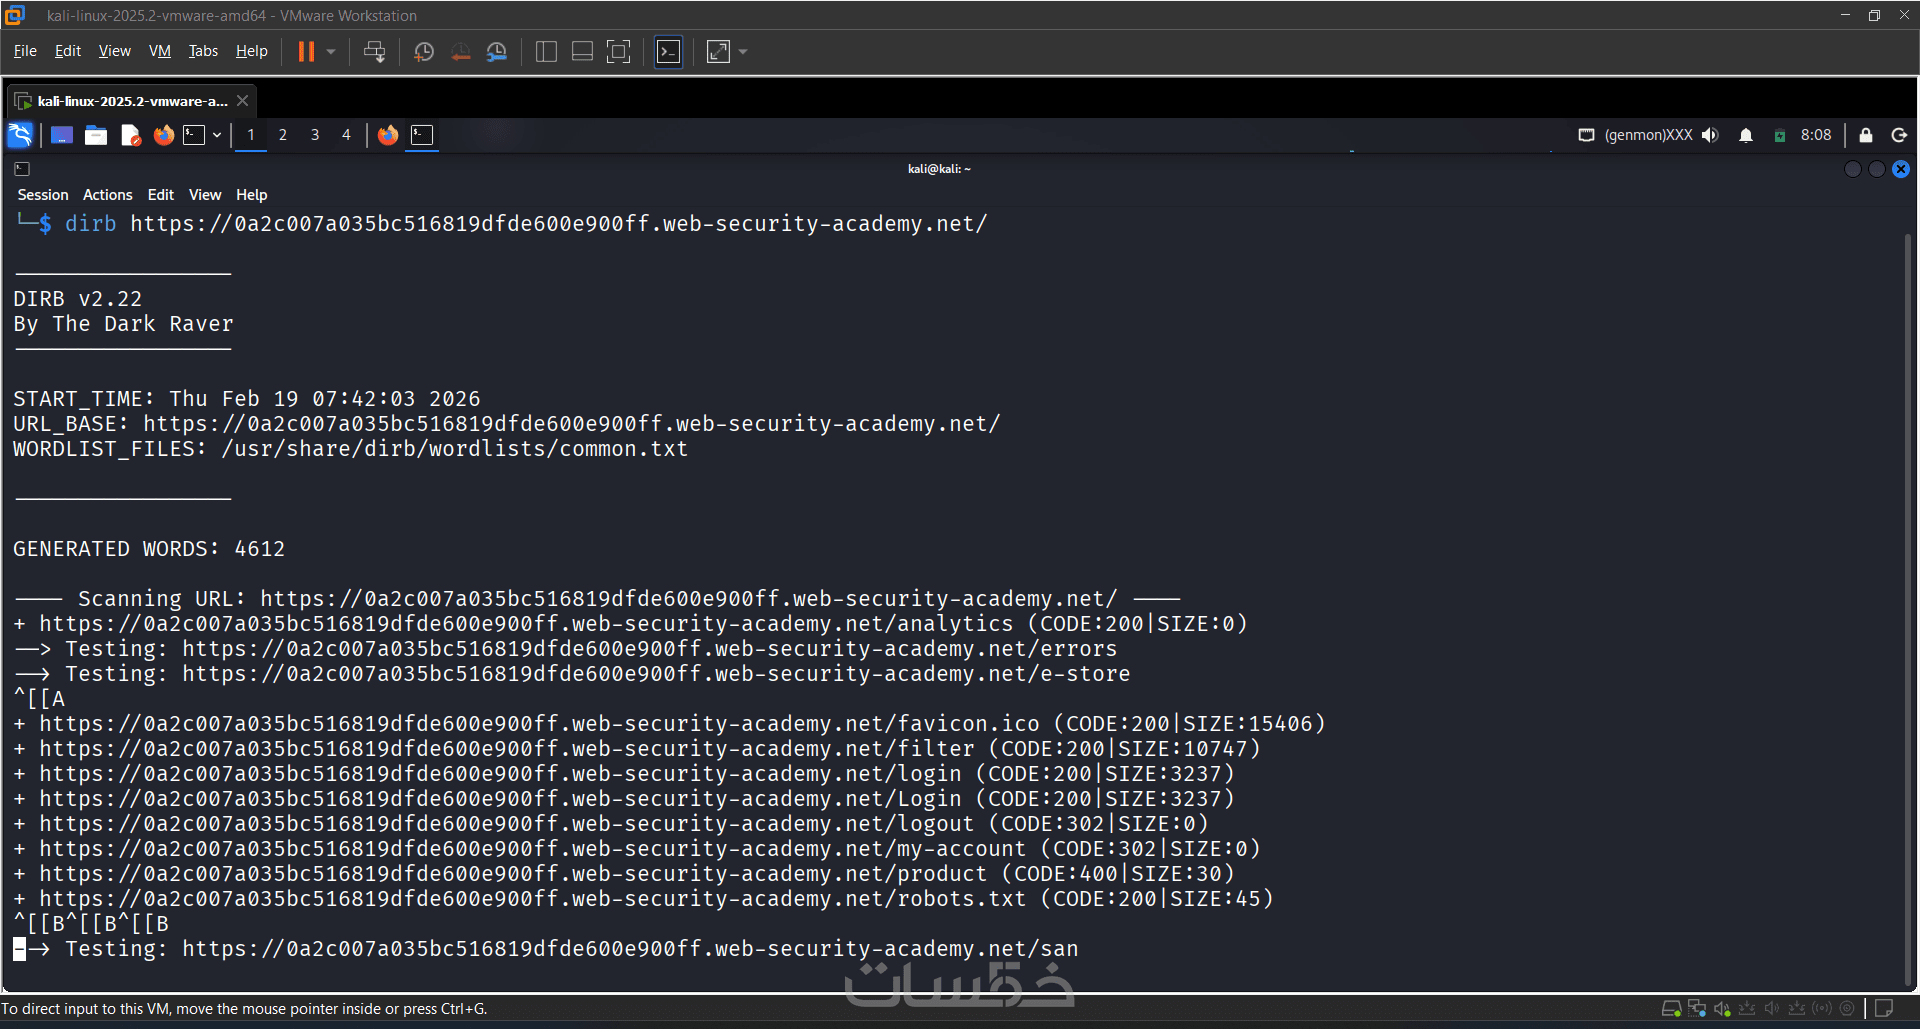The image size is (1920, 1029).
Task: Expand the stretch guest dropdown arrow
Action: coord(743,52)
